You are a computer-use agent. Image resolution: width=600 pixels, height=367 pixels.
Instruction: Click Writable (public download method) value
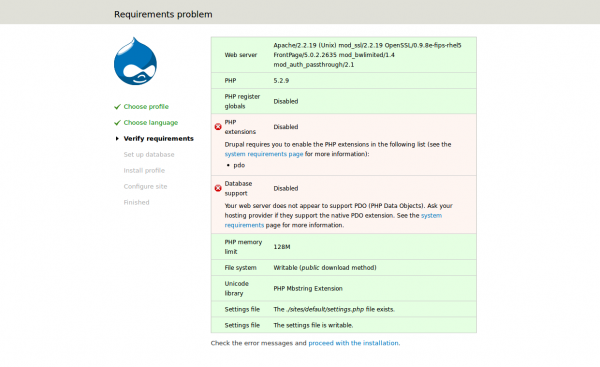[x=325, y=268]
